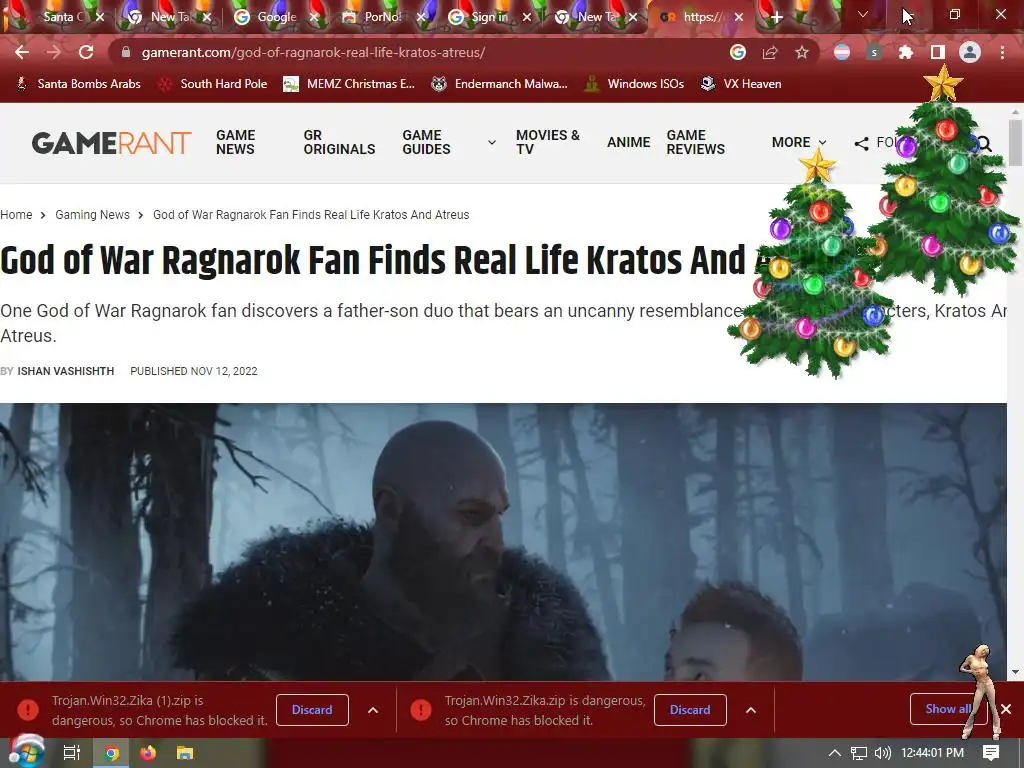The image size is (1024, 768).
Task: Click the extension icon labeled S
Action: (874, 52)
